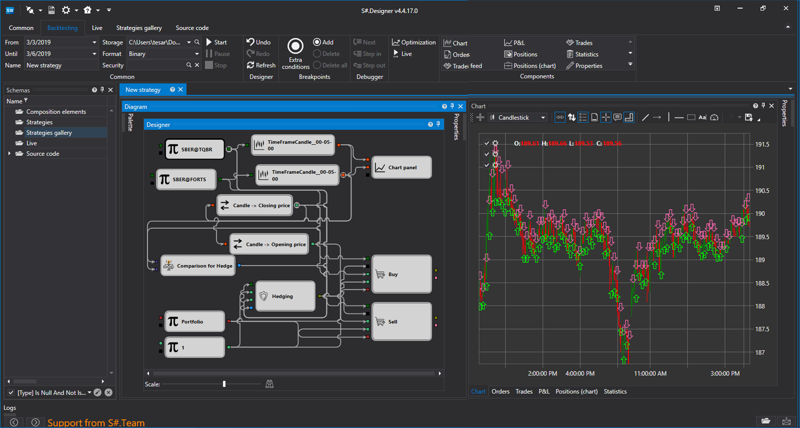The image size is (800, 428).
Task: Open the From date picker dropdown
Action: pos(92,43)
